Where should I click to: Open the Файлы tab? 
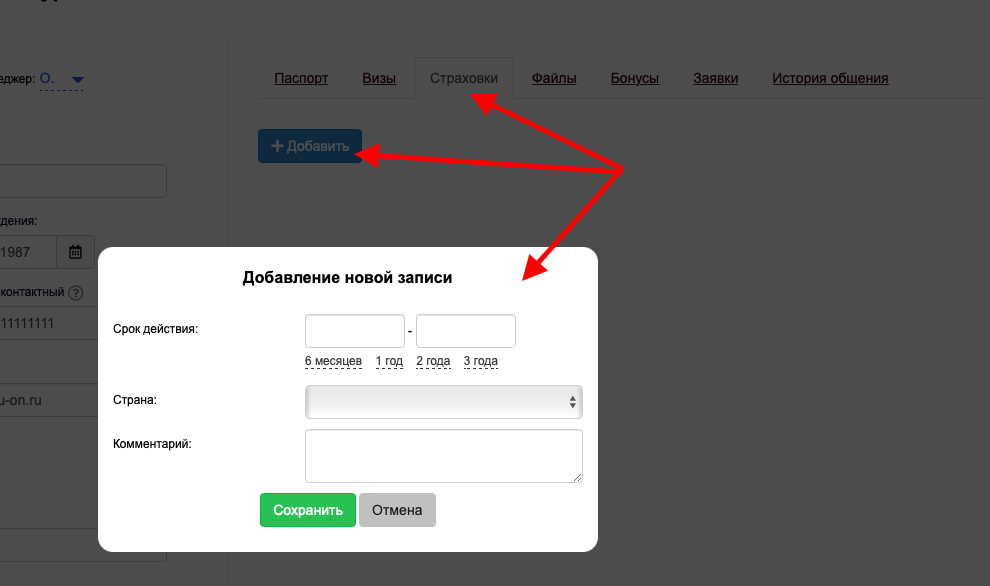(x=554, y=78)
